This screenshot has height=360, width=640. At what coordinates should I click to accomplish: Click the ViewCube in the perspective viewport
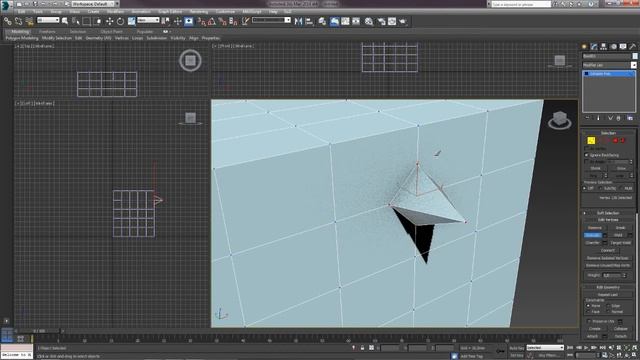(560, 120)
